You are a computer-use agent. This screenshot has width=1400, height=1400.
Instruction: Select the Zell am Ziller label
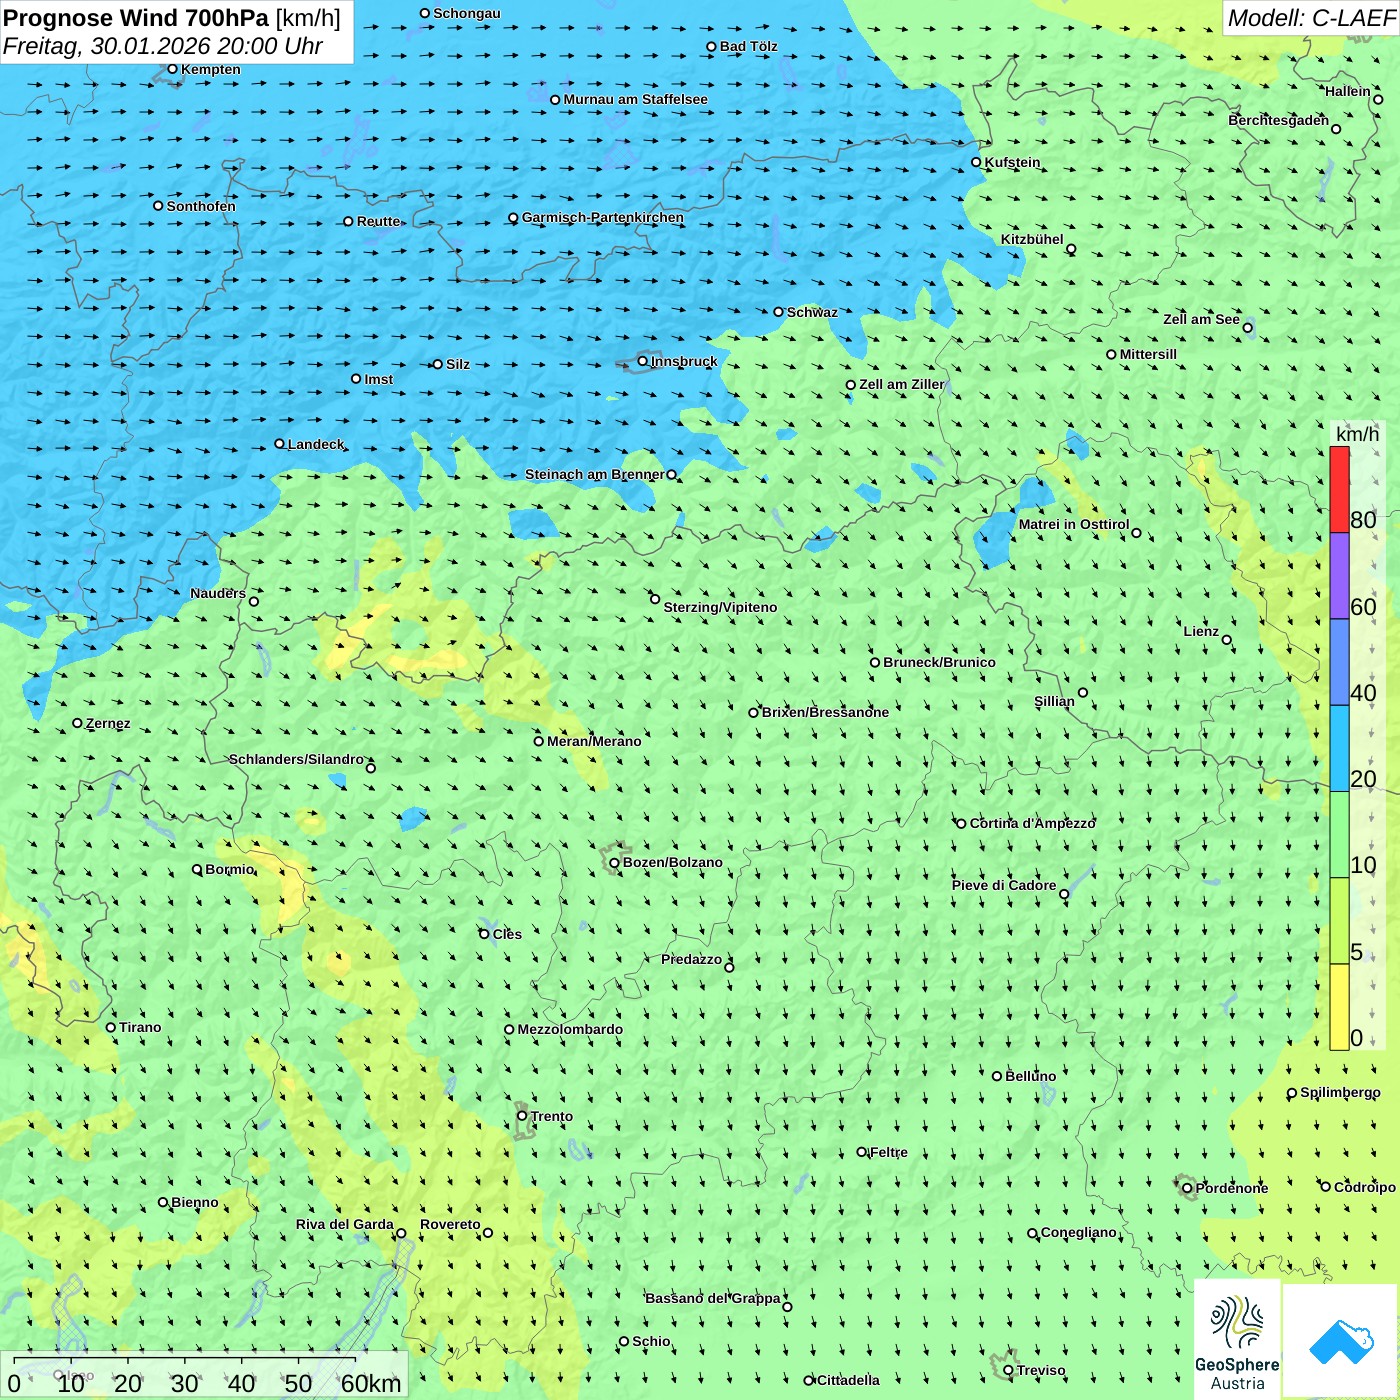(902, 384)
